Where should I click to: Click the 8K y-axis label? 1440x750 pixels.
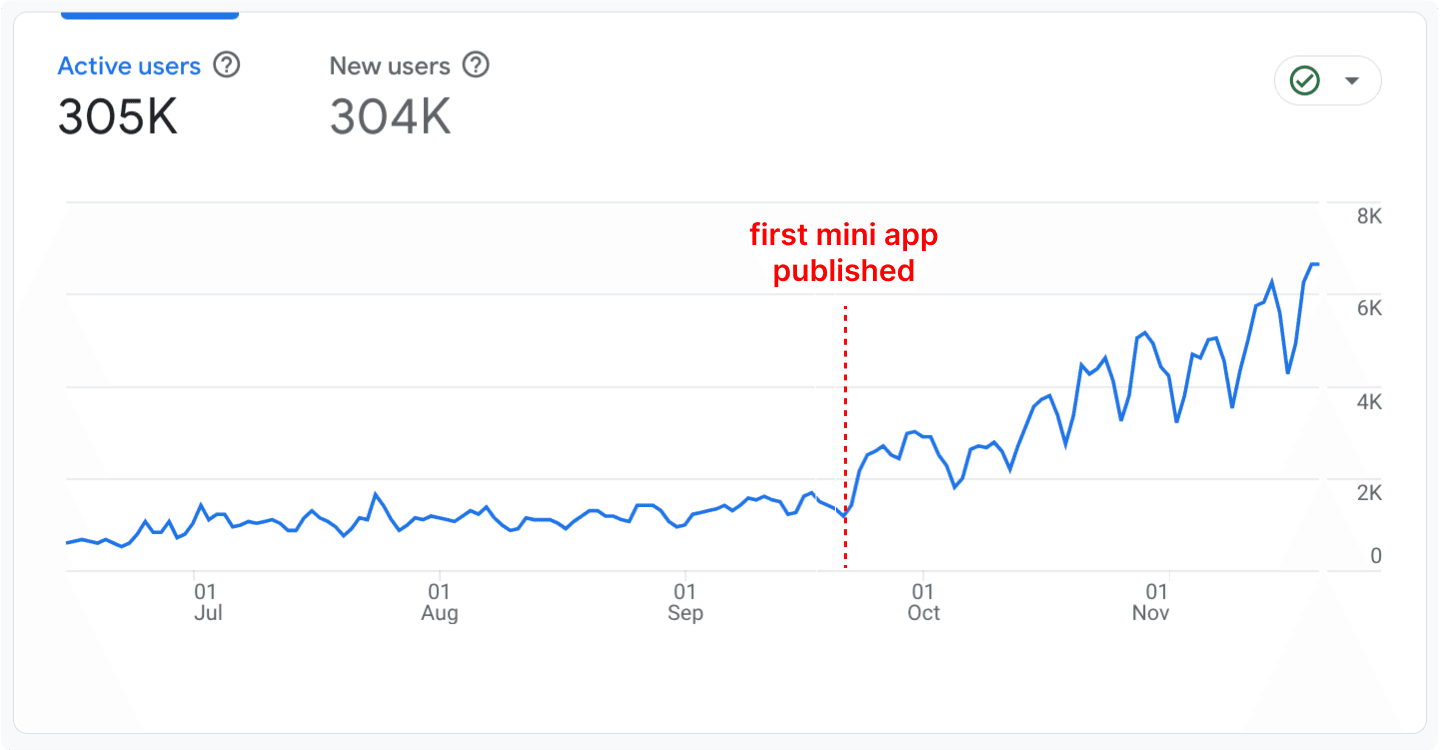tap(1369, 217)
